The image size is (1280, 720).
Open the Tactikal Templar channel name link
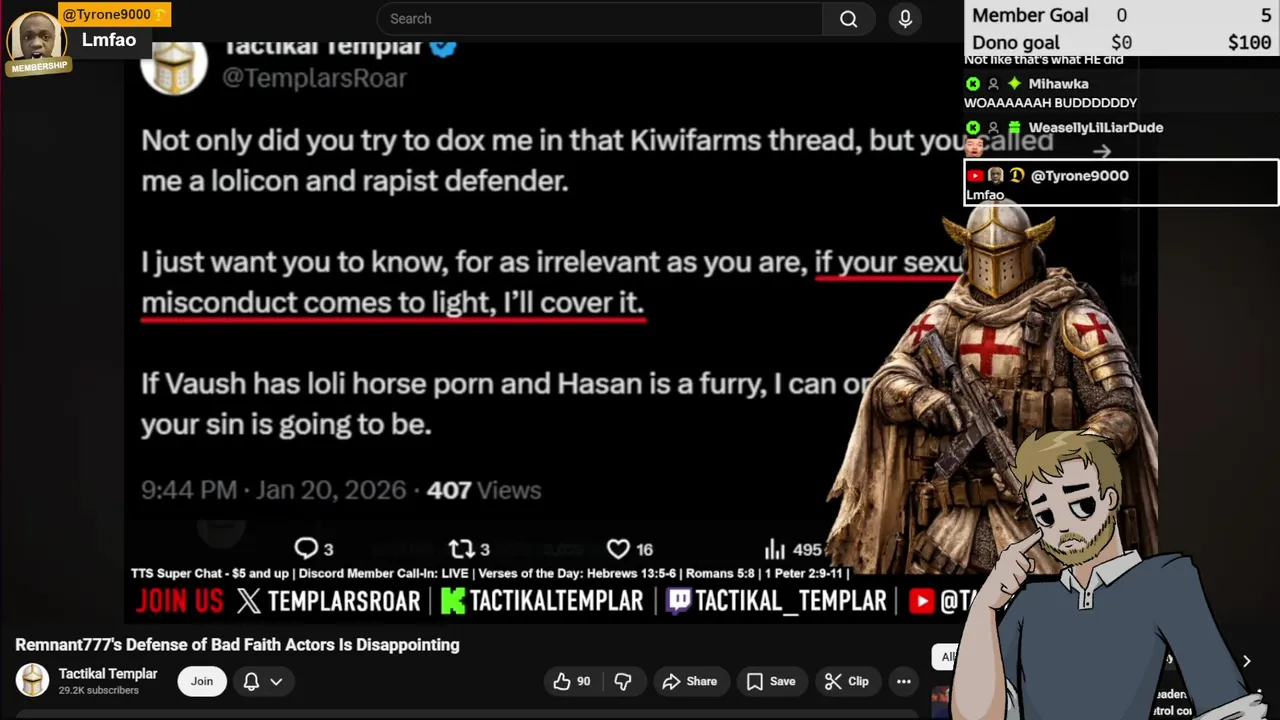[108, 674]
